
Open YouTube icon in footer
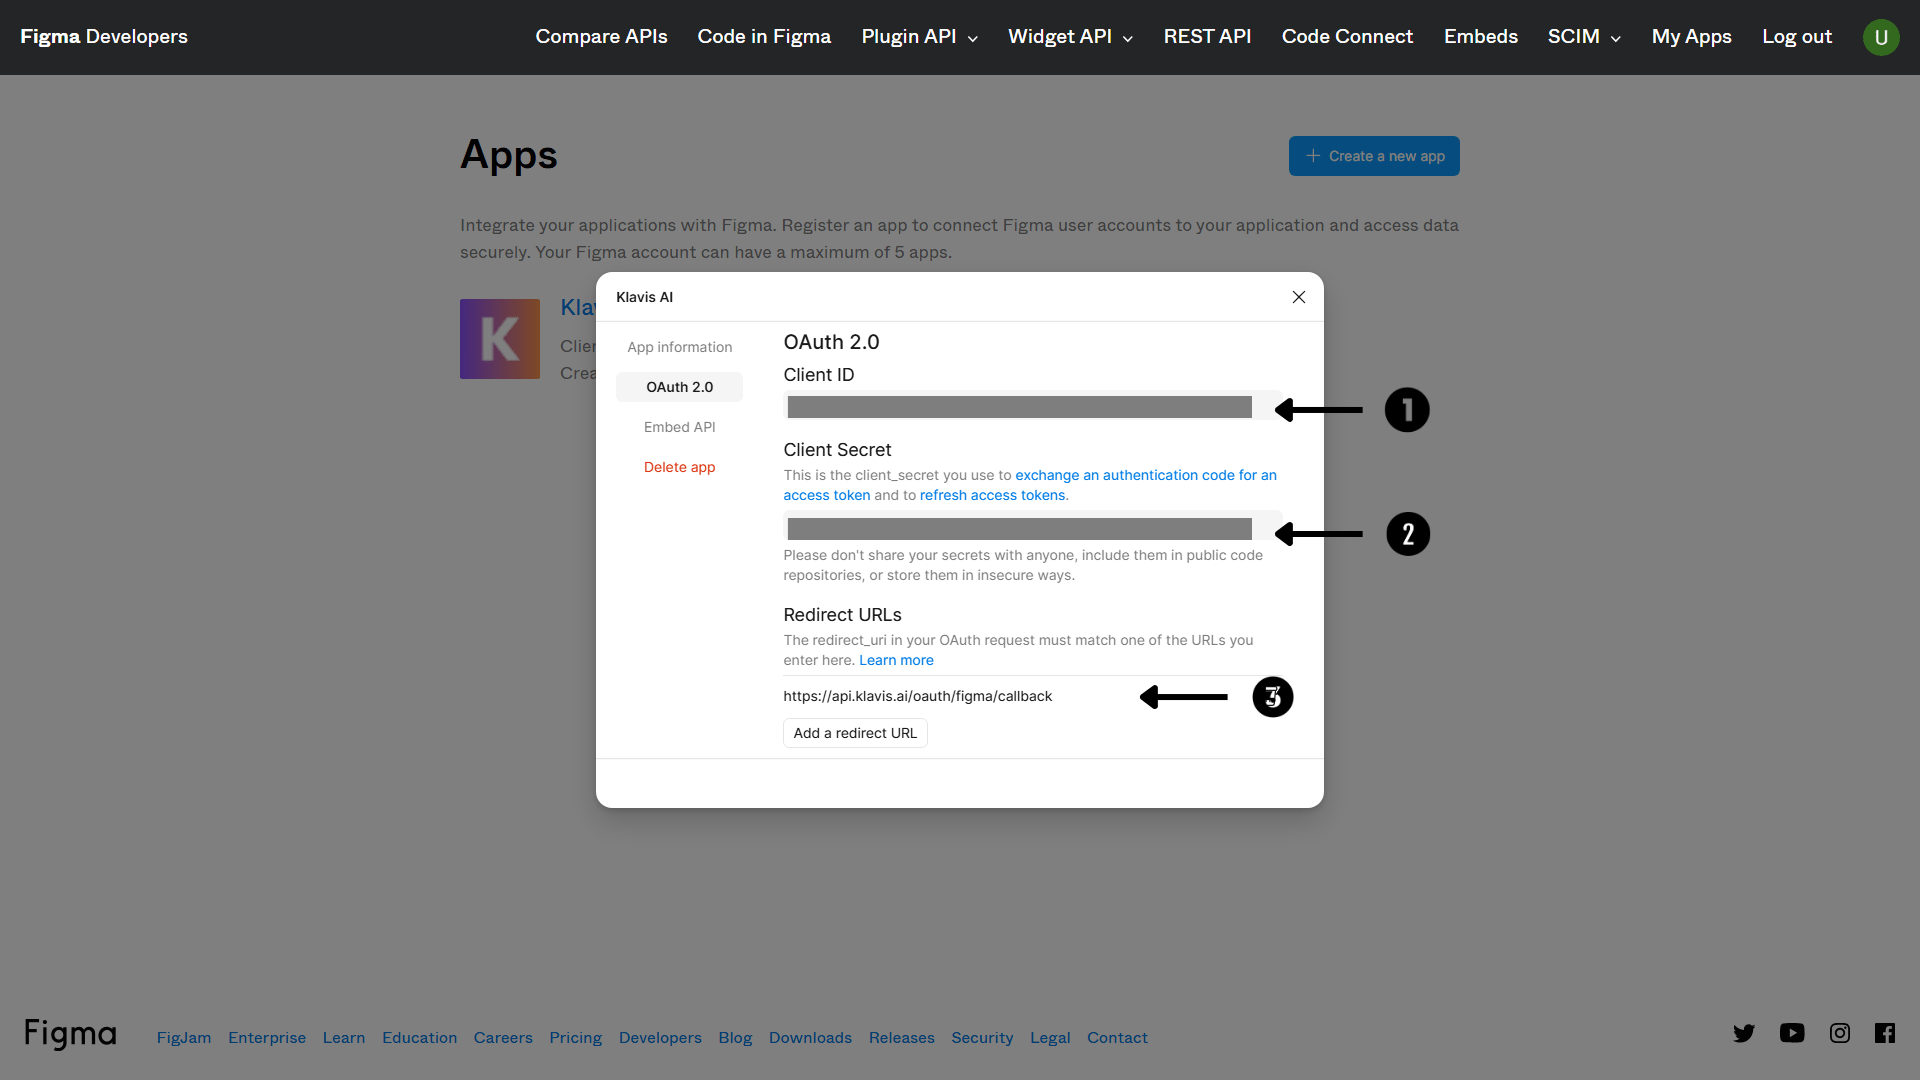tap(1792, 1033)
